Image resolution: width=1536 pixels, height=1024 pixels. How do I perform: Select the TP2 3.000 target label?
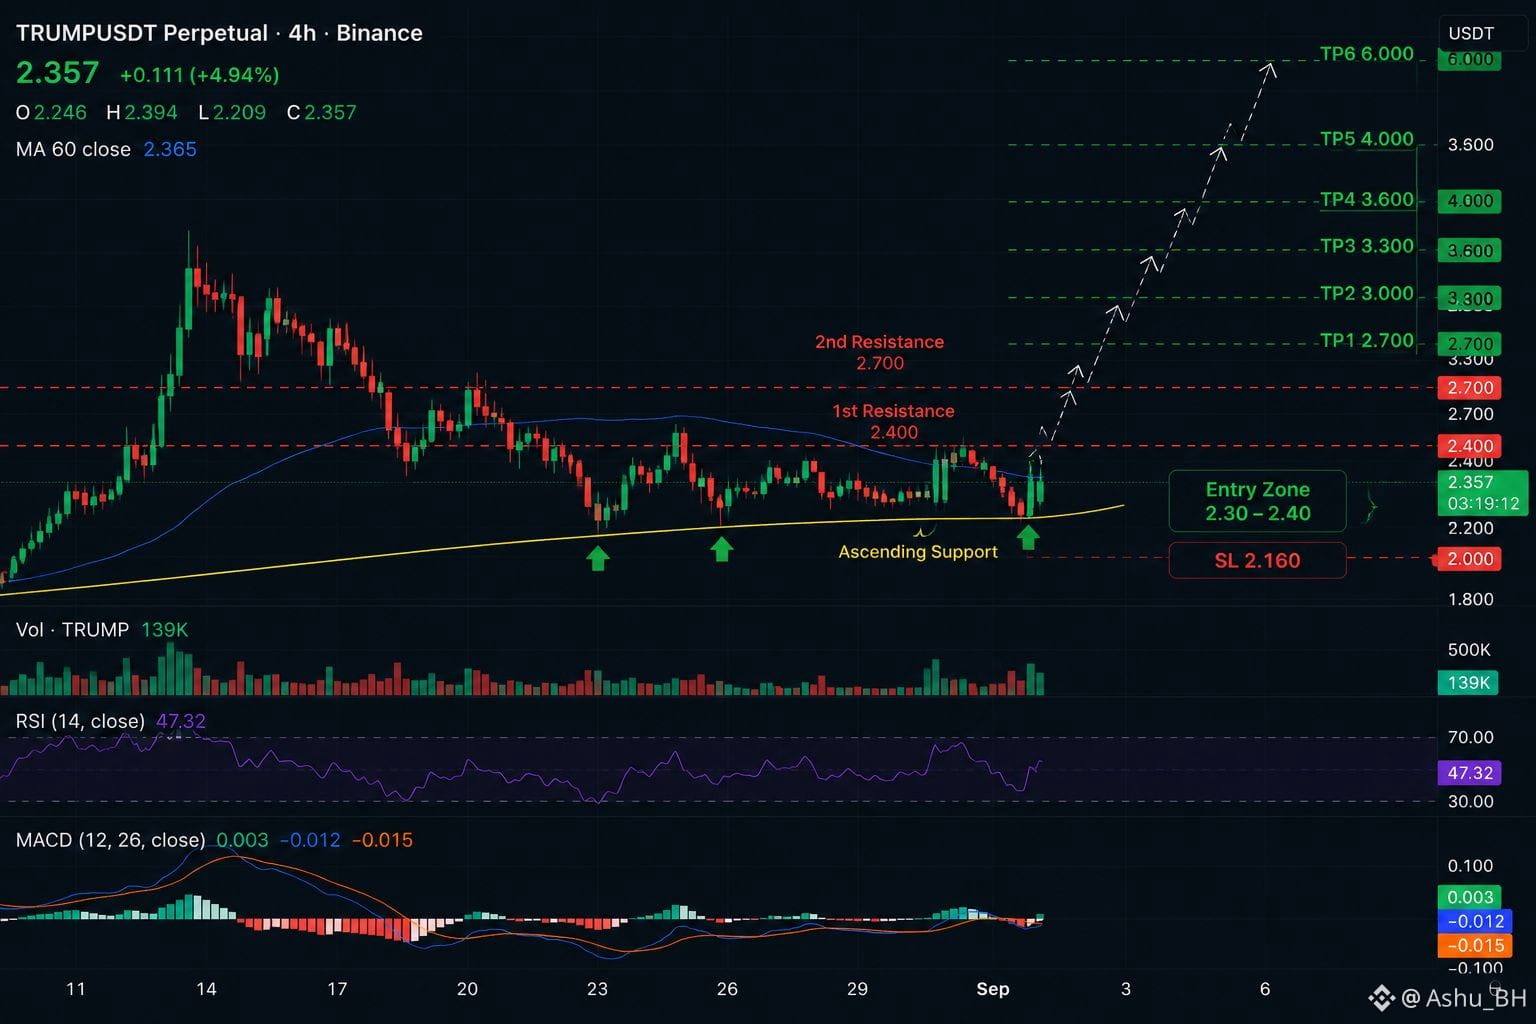(x=1367, y=293)
